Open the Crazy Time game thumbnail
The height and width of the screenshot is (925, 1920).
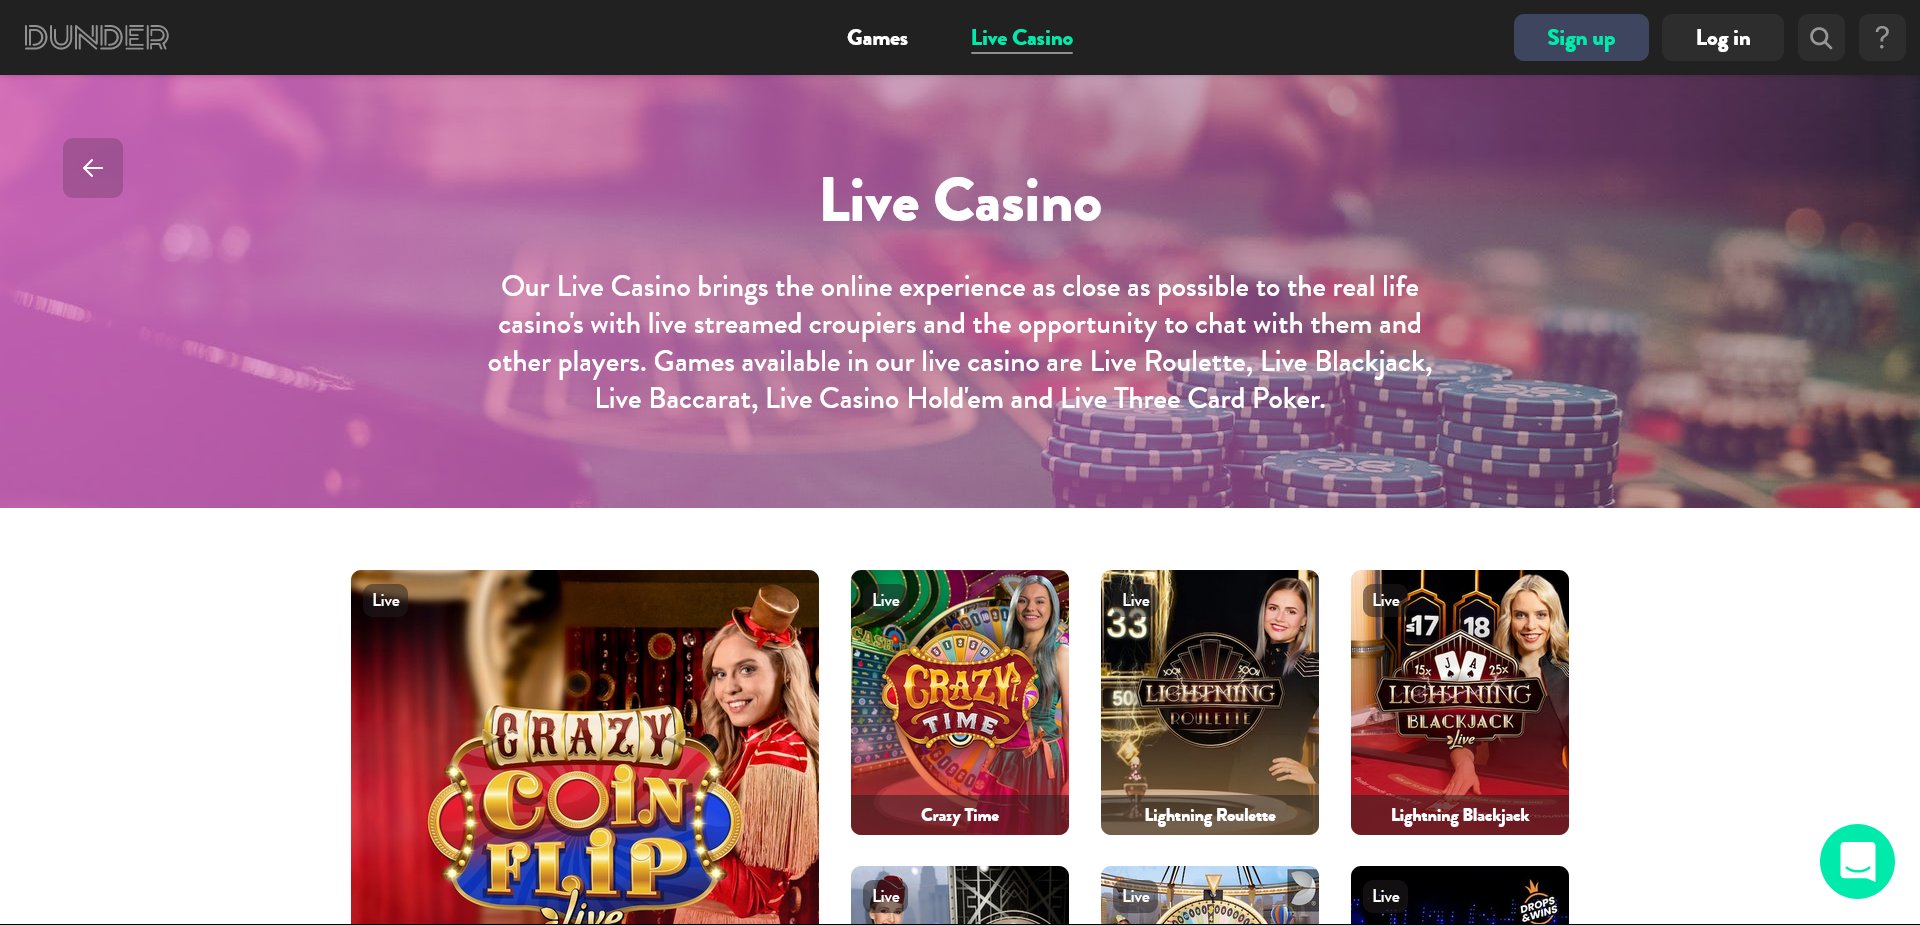pyautogui.click(x=960, y=702)
